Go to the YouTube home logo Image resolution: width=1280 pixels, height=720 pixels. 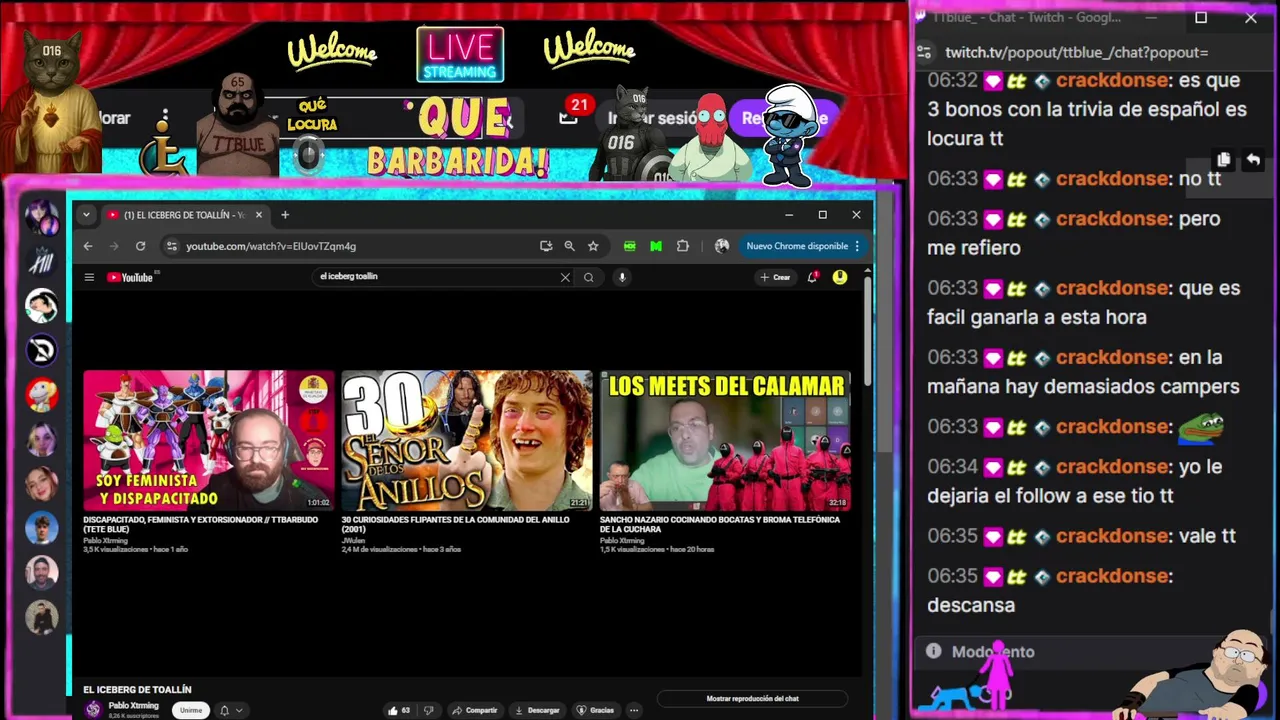click(130, 277)
